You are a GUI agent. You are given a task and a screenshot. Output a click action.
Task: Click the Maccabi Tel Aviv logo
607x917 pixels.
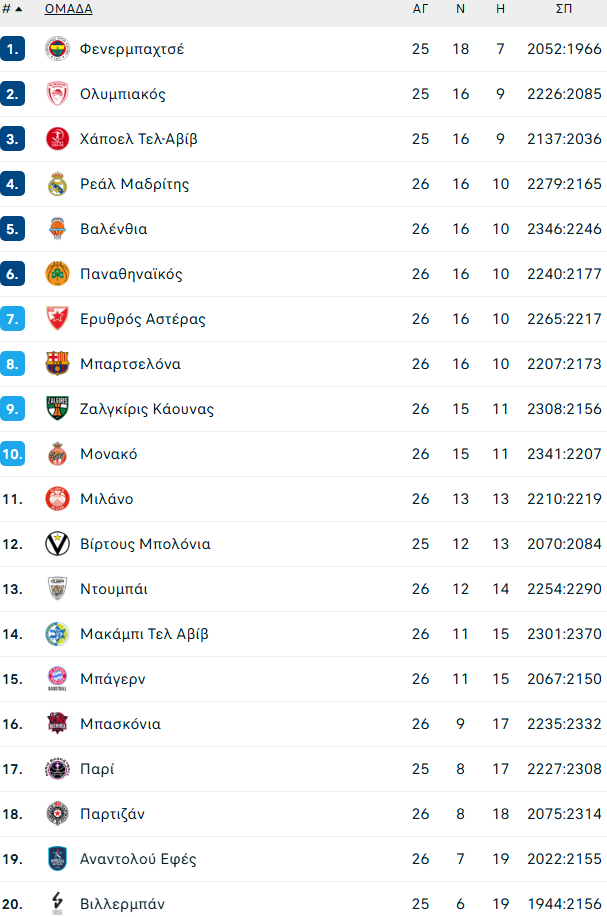(x=57, y=634)
